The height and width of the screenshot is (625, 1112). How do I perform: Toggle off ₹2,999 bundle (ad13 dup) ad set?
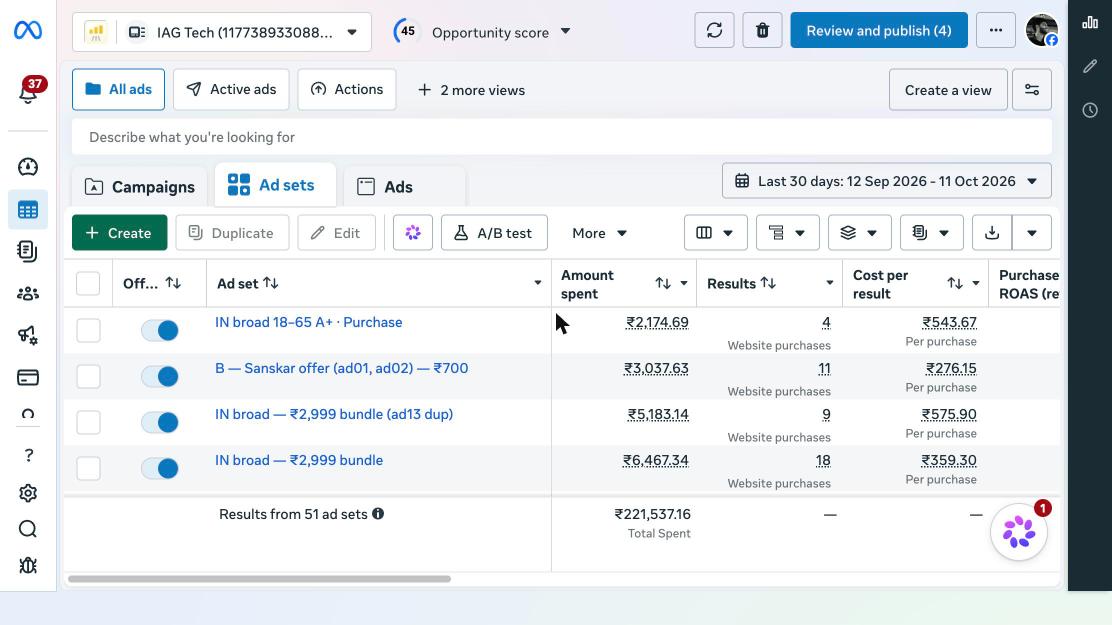160,422
